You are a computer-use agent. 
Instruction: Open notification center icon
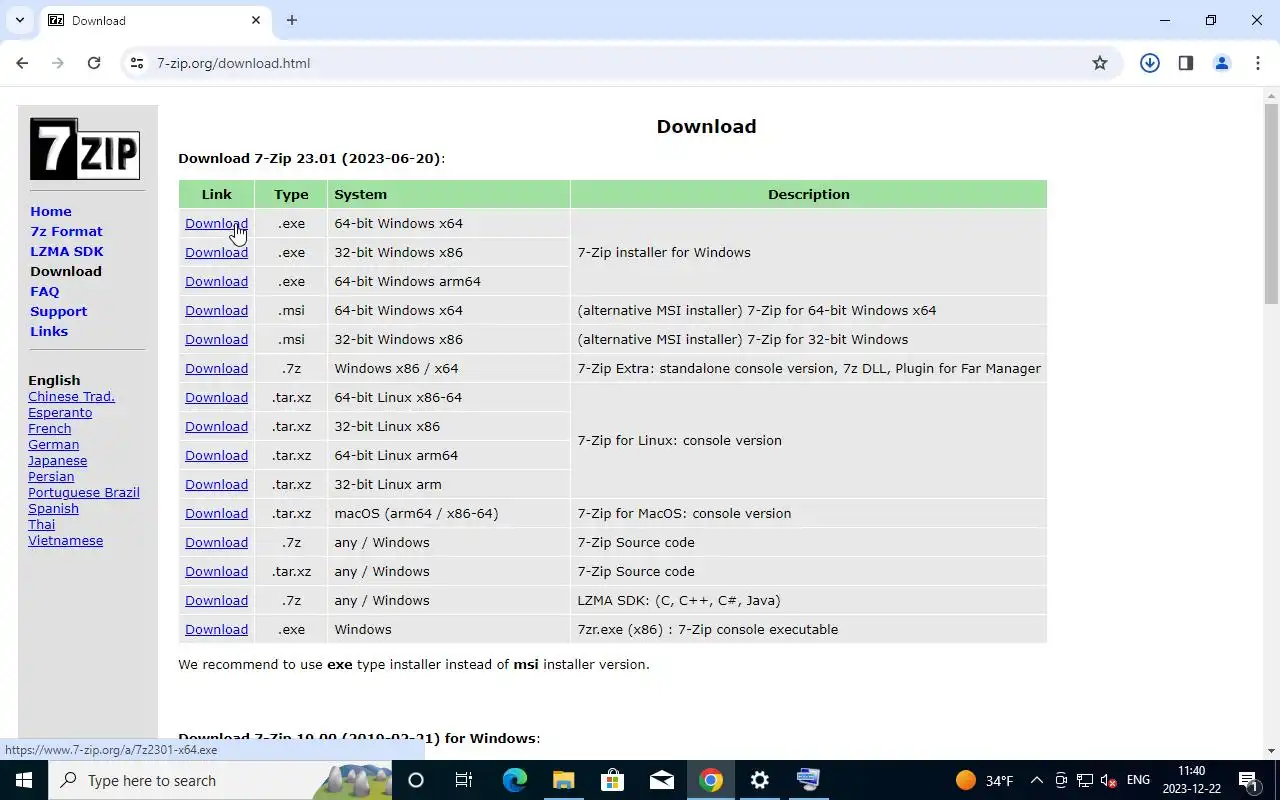tap(1250, 780)
